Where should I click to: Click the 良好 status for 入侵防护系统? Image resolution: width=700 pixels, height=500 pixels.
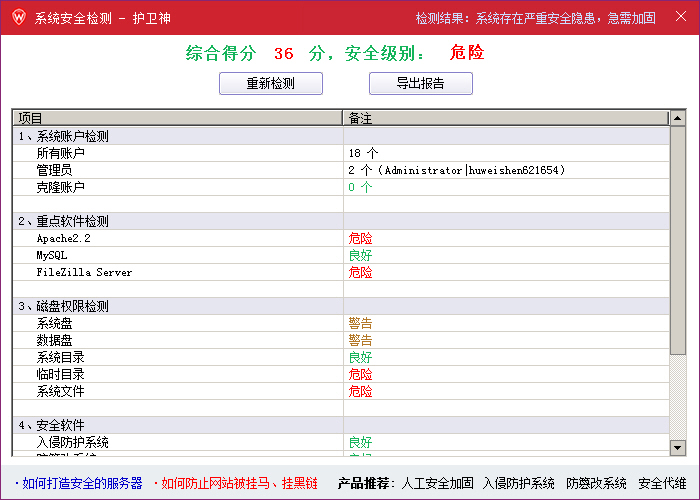click(360, 442)
